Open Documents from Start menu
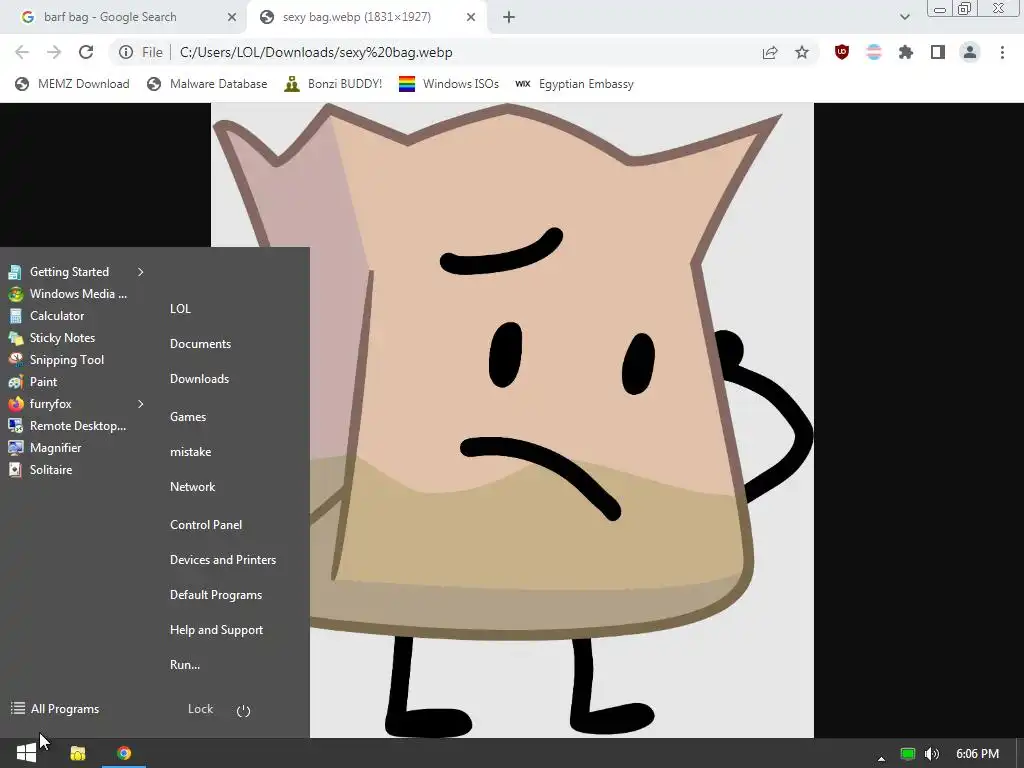 tap(200, 344)
